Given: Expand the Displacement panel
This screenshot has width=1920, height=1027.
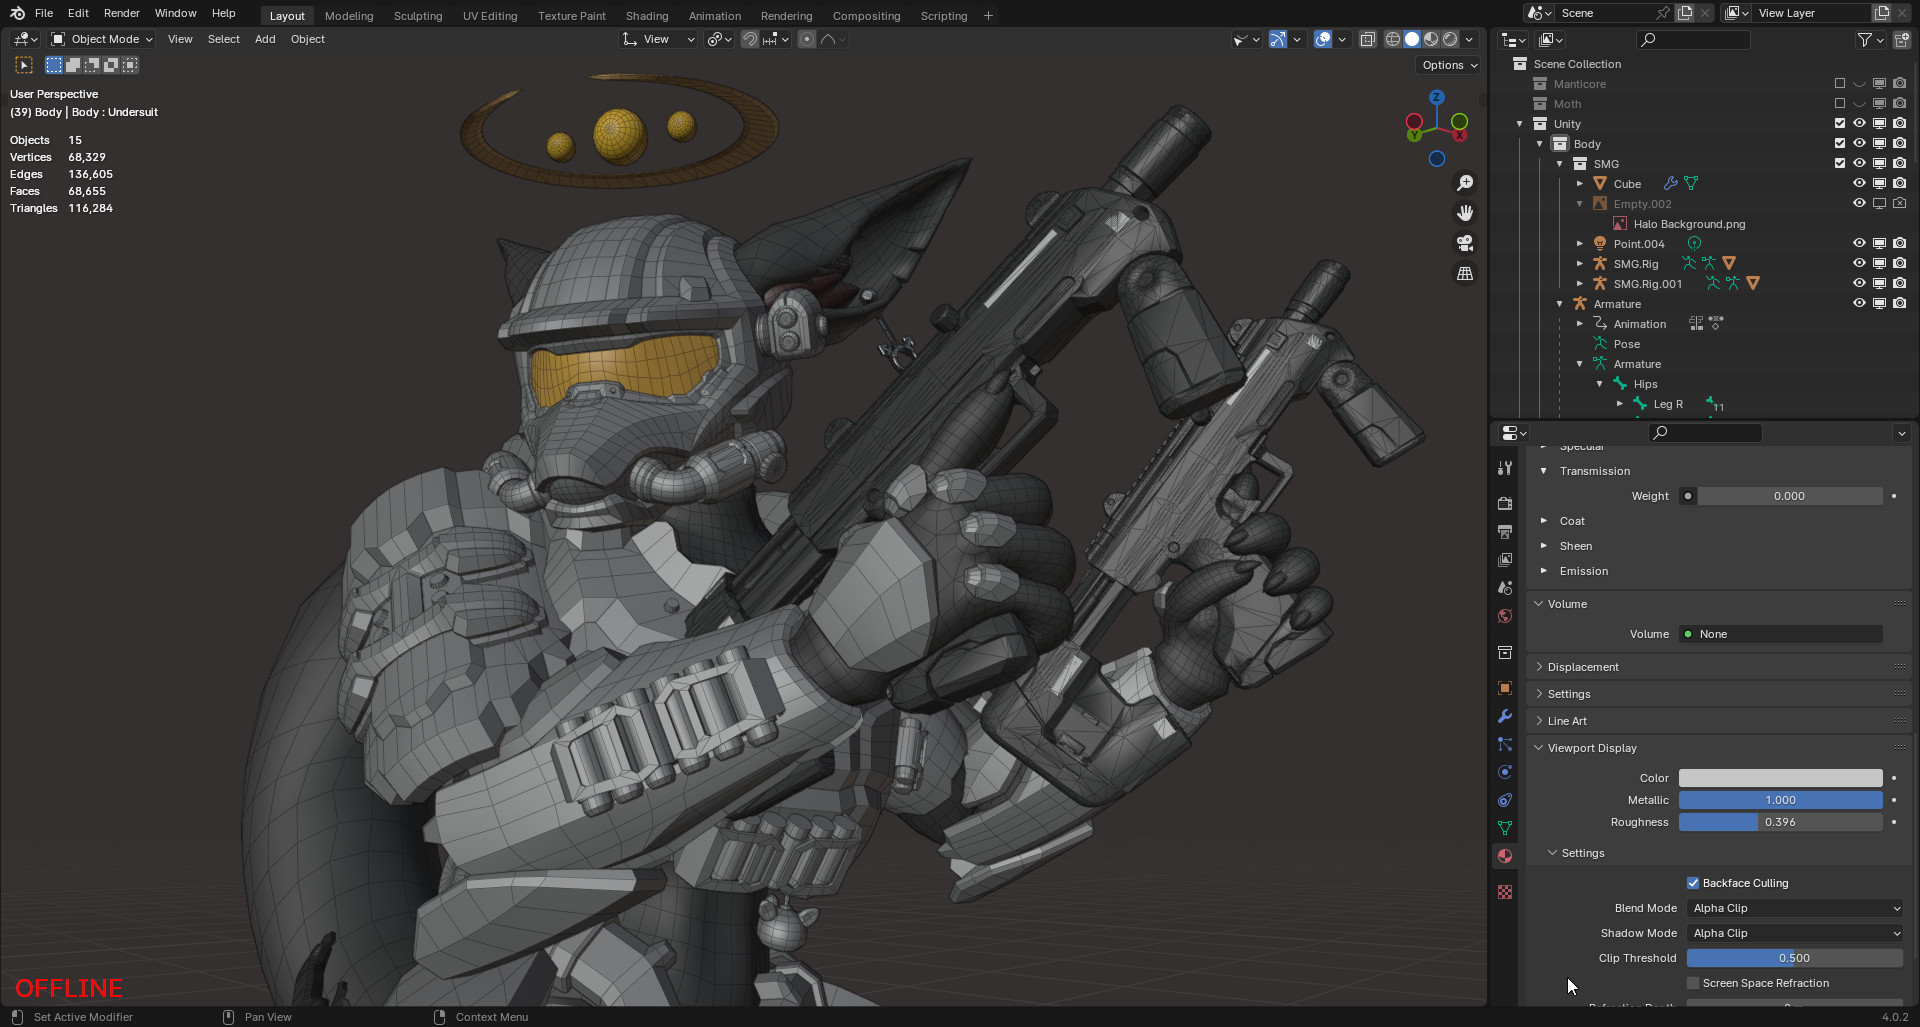Looking at the screenshot, I should 1539,667.
